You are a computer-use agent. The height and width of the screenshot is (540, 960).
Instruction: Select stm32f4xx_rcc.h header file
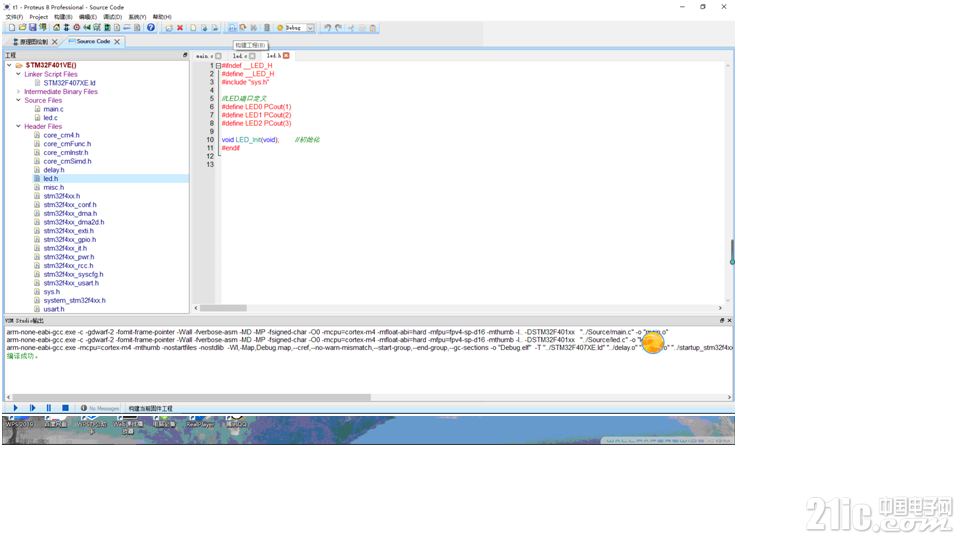click(x=68, y=266)
